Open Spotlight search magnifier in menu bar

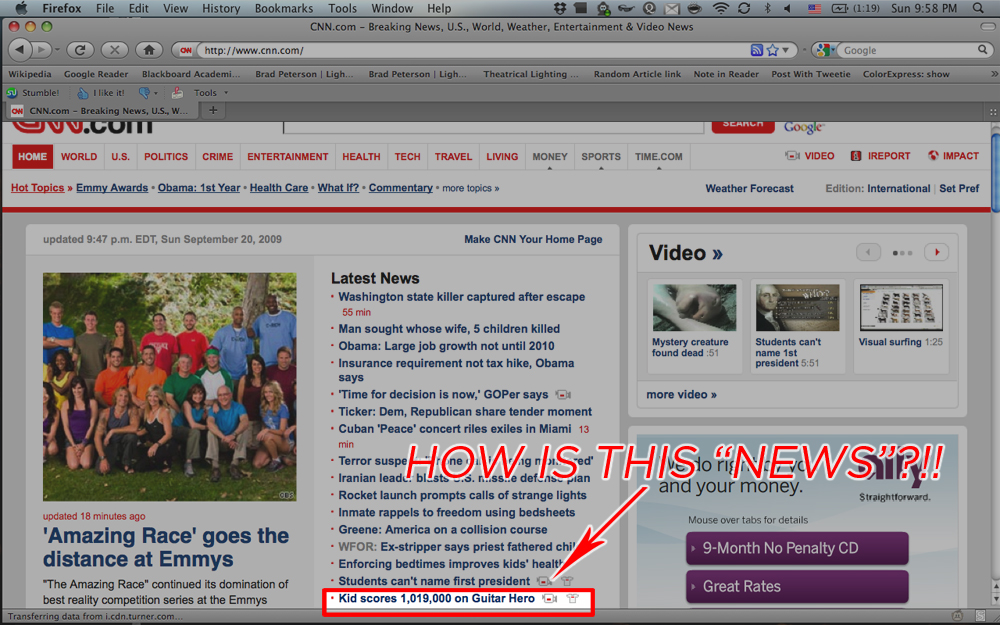coord(978,8)
